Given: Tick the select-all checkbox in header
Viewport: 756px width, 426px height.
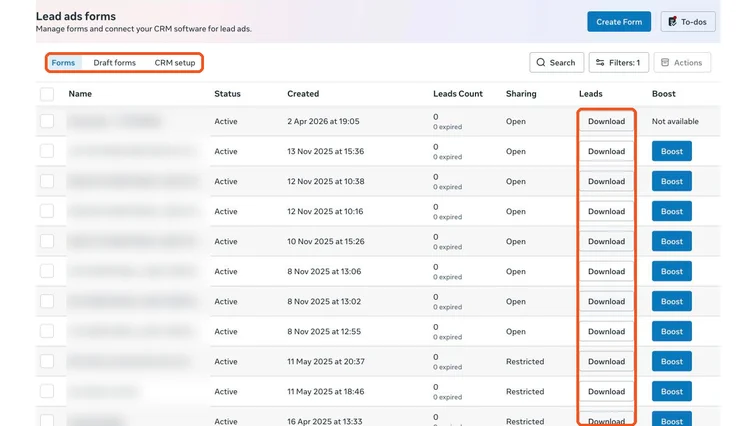Looking at the screenshot, I should [x=47, y=94].
